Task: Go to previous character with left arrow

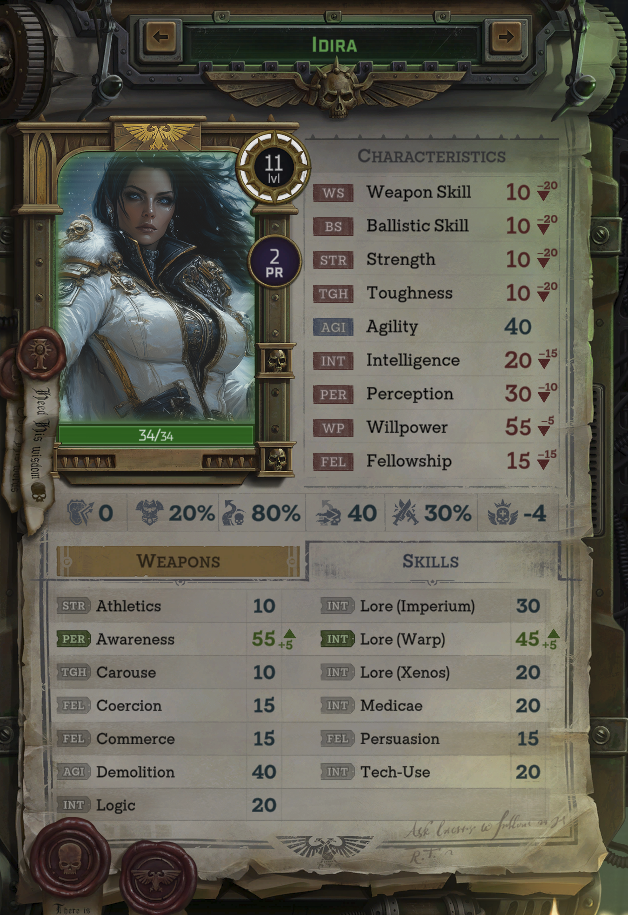Action: click(x=161, y=37)
